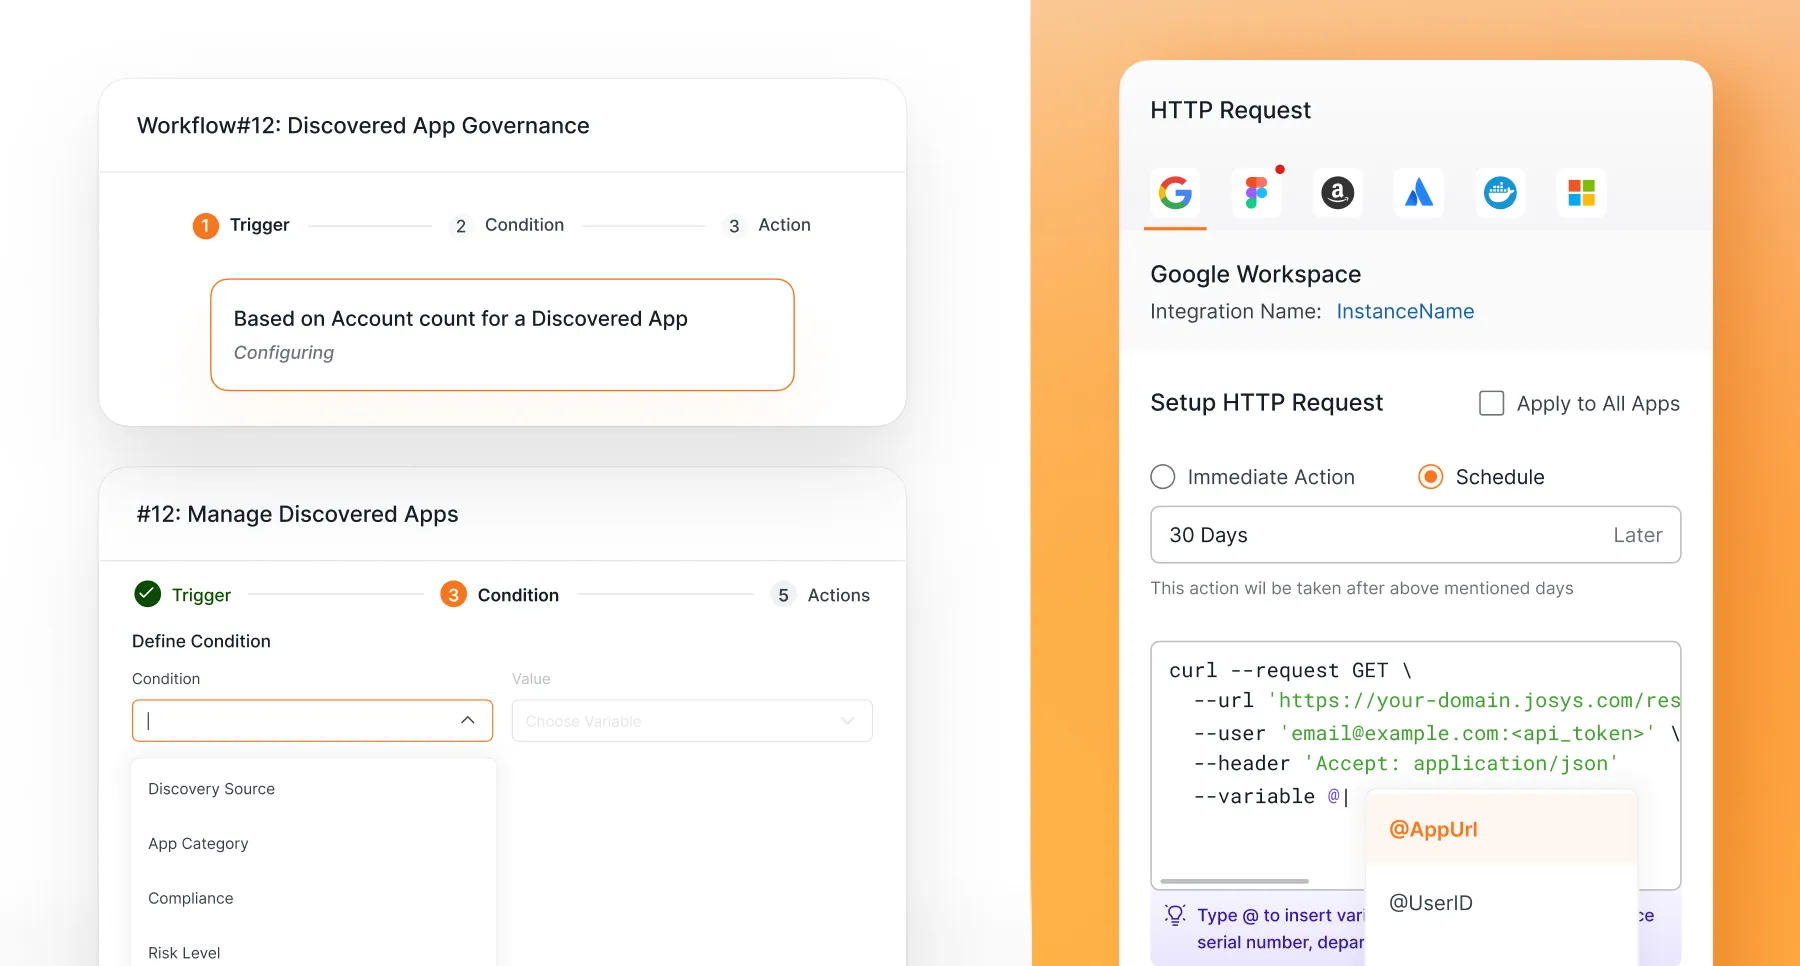1800x966 pixels.
Task: Click inside the curl request code editor
Action: tap(1415, 765)
